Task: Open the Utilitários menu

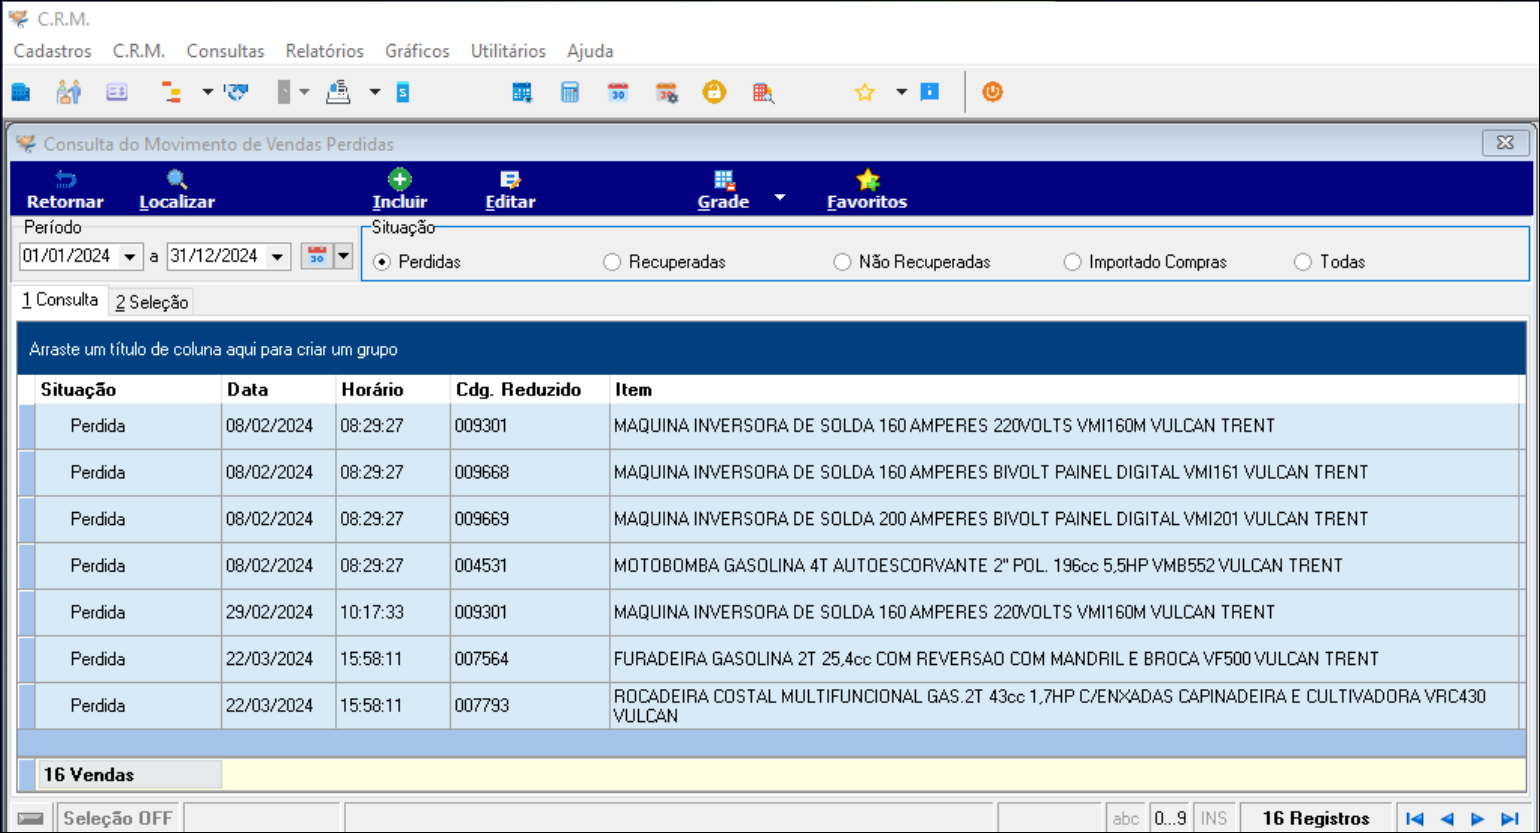Action: click(508, 51)
